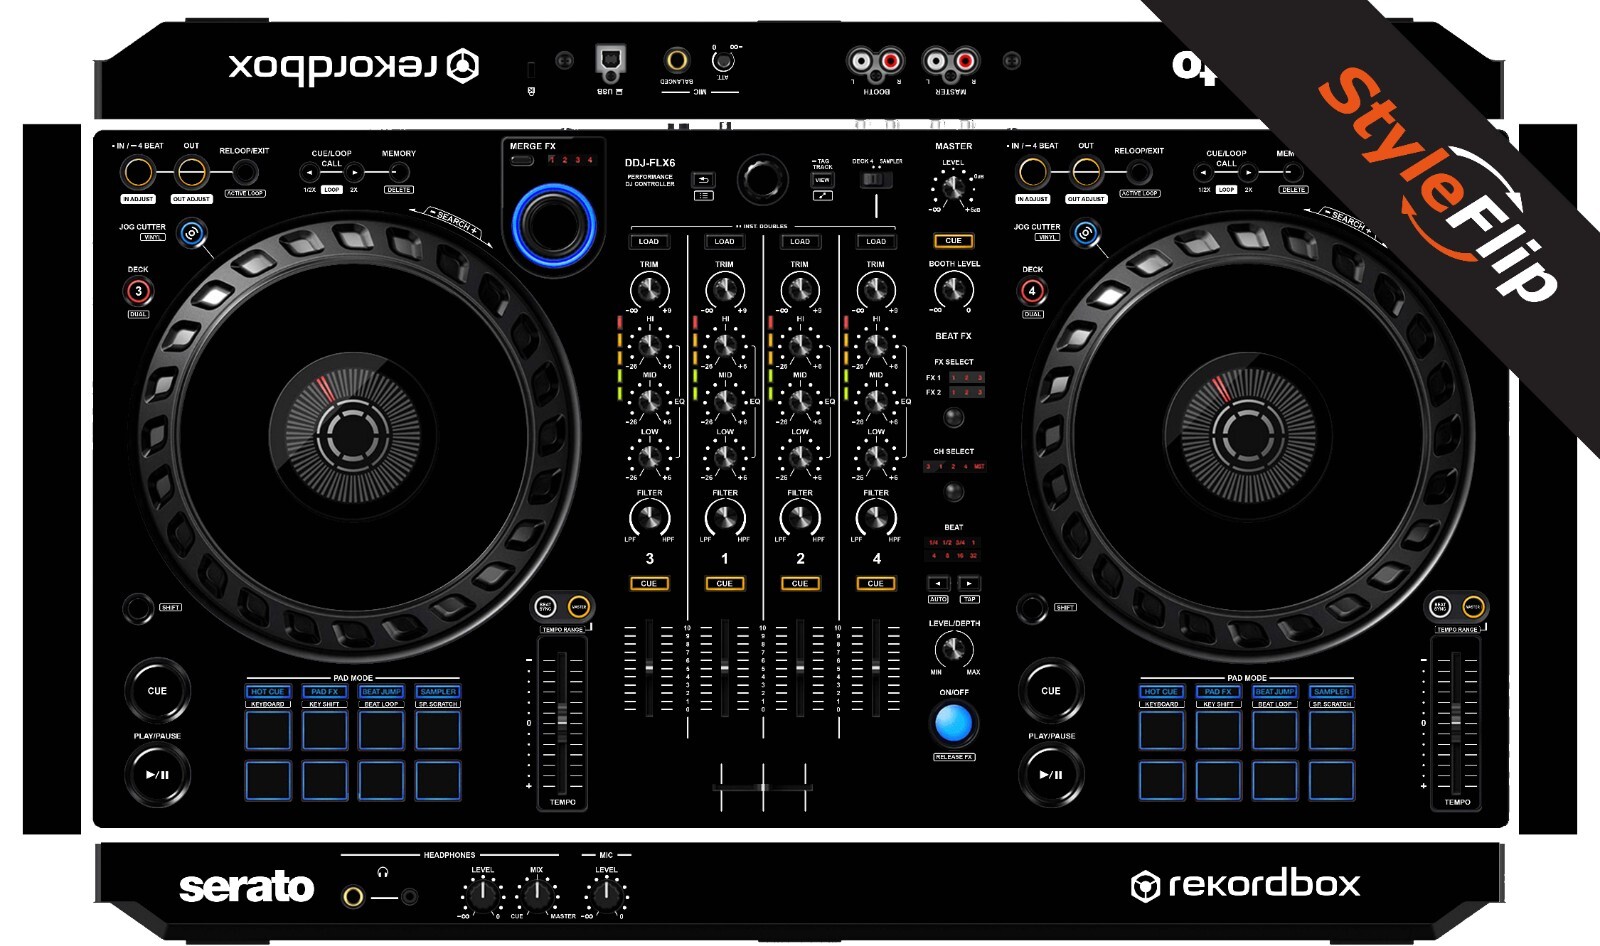1600x946 pixels.
Task: Toggle channel 1 headphone CUE button
Action: click(x=725, y=583)
